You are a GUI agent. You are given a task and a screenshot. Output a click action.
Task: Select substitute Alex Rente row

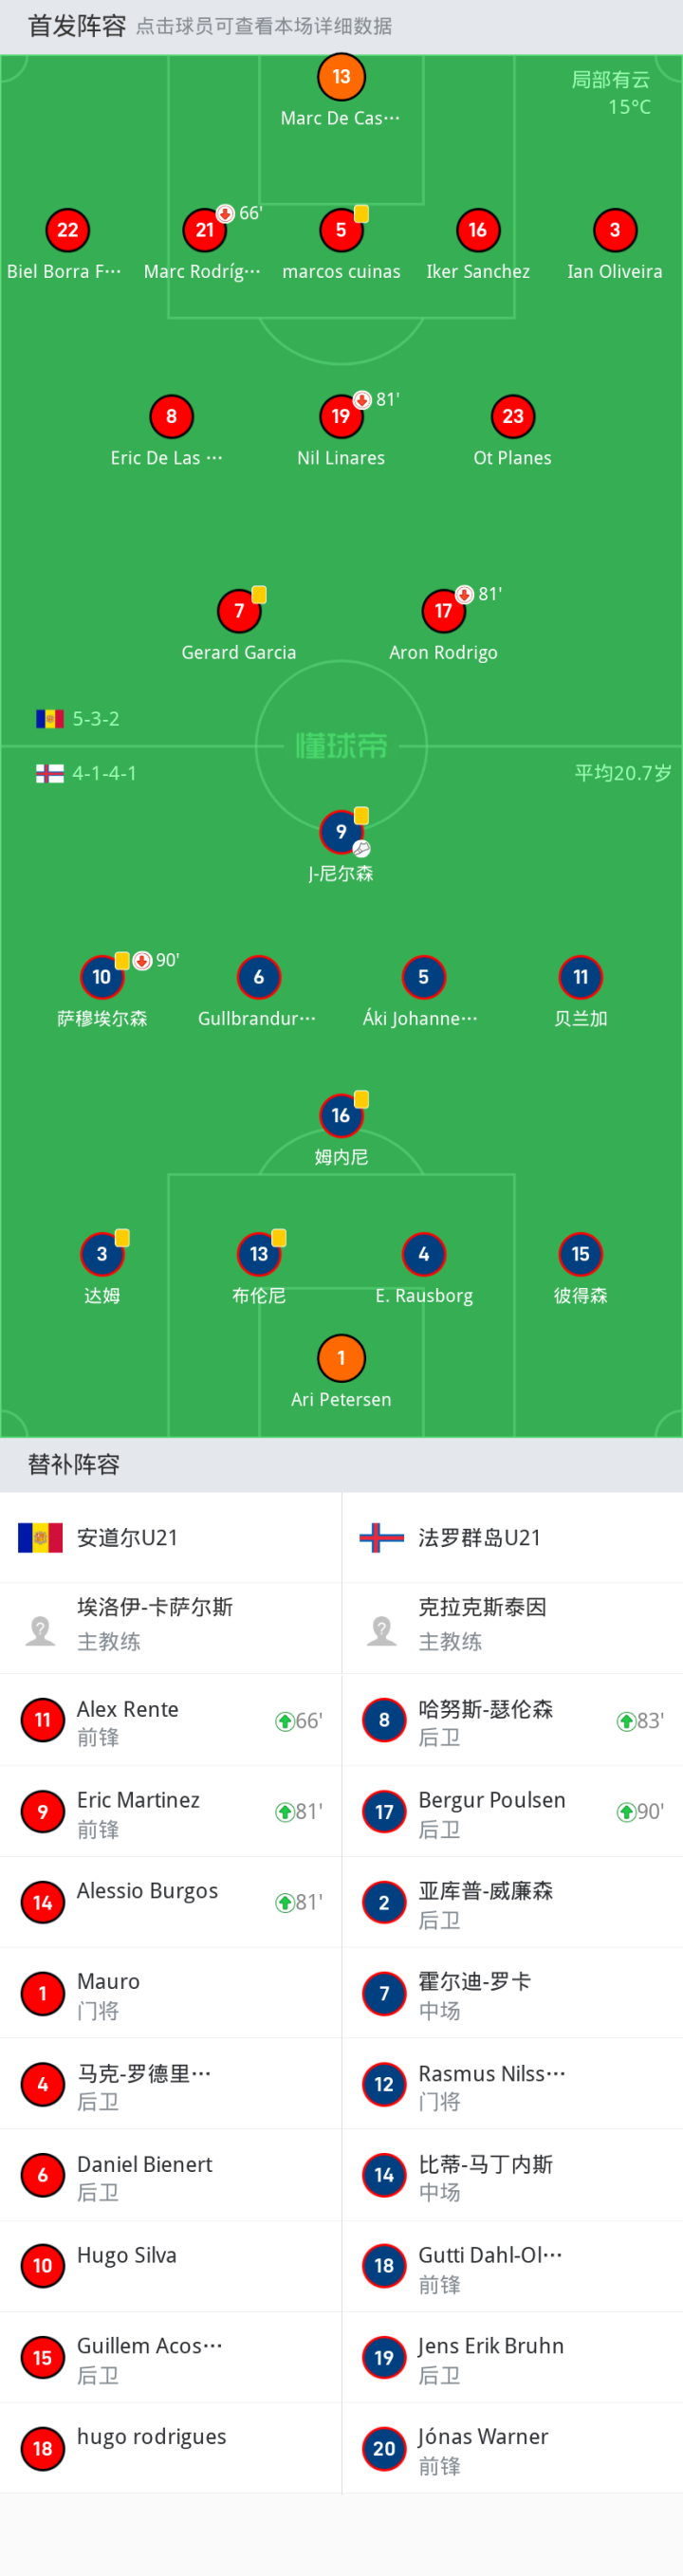(171, 1720)
